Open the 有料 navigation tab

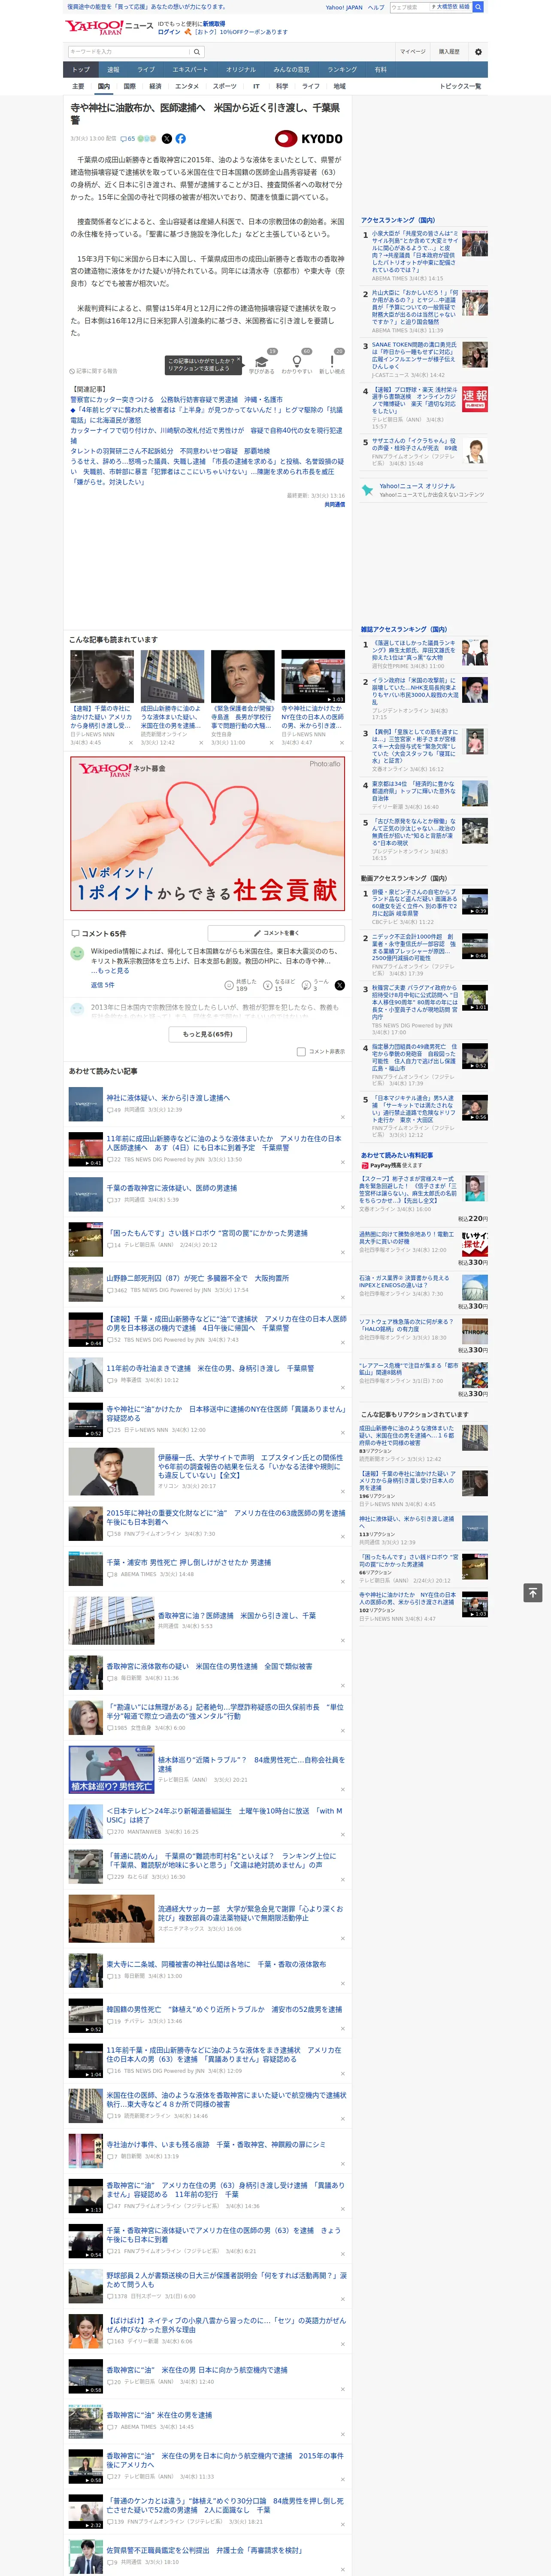(x=380, y=70)
